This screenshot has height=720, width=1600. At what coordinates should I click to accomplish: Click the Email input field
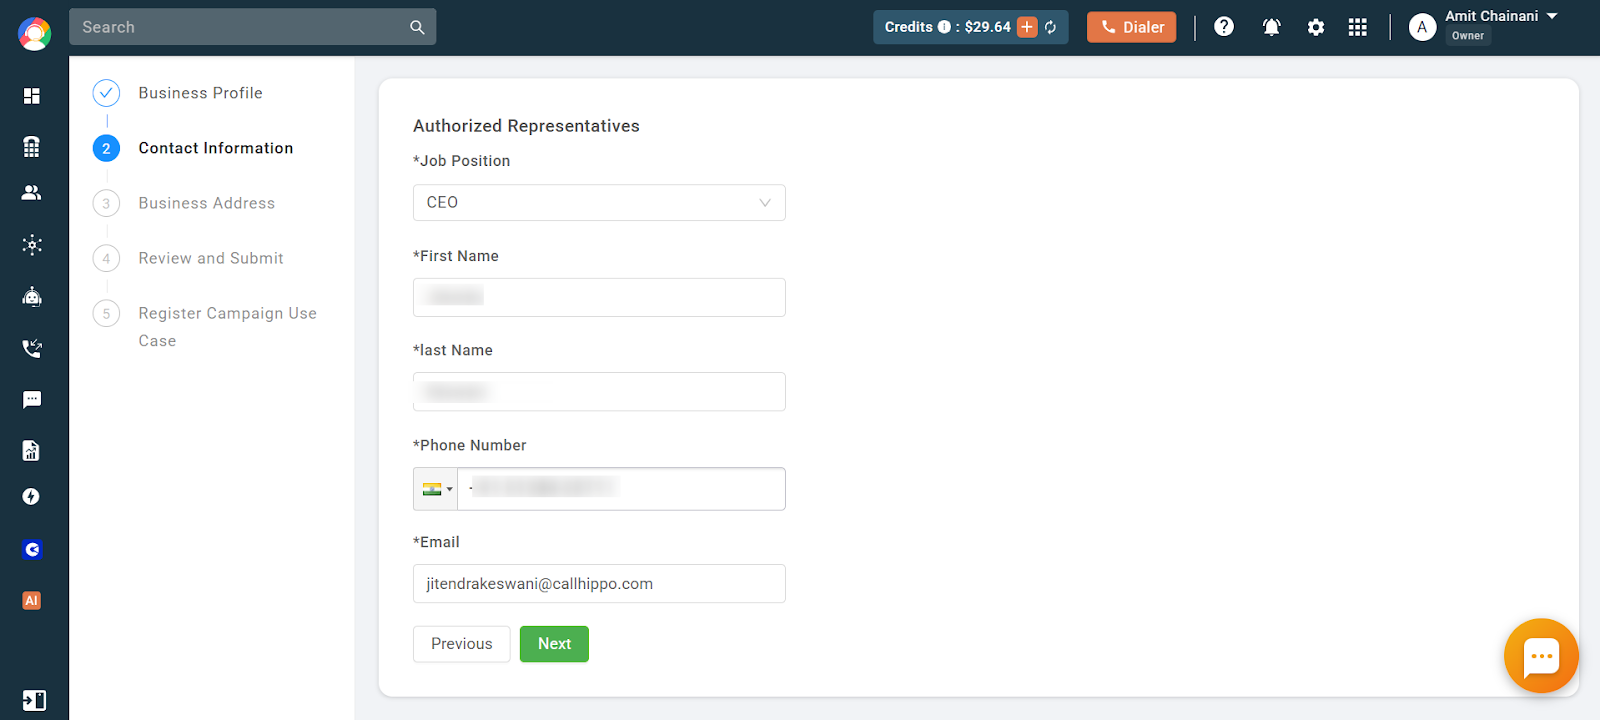(x=599, y=583)
